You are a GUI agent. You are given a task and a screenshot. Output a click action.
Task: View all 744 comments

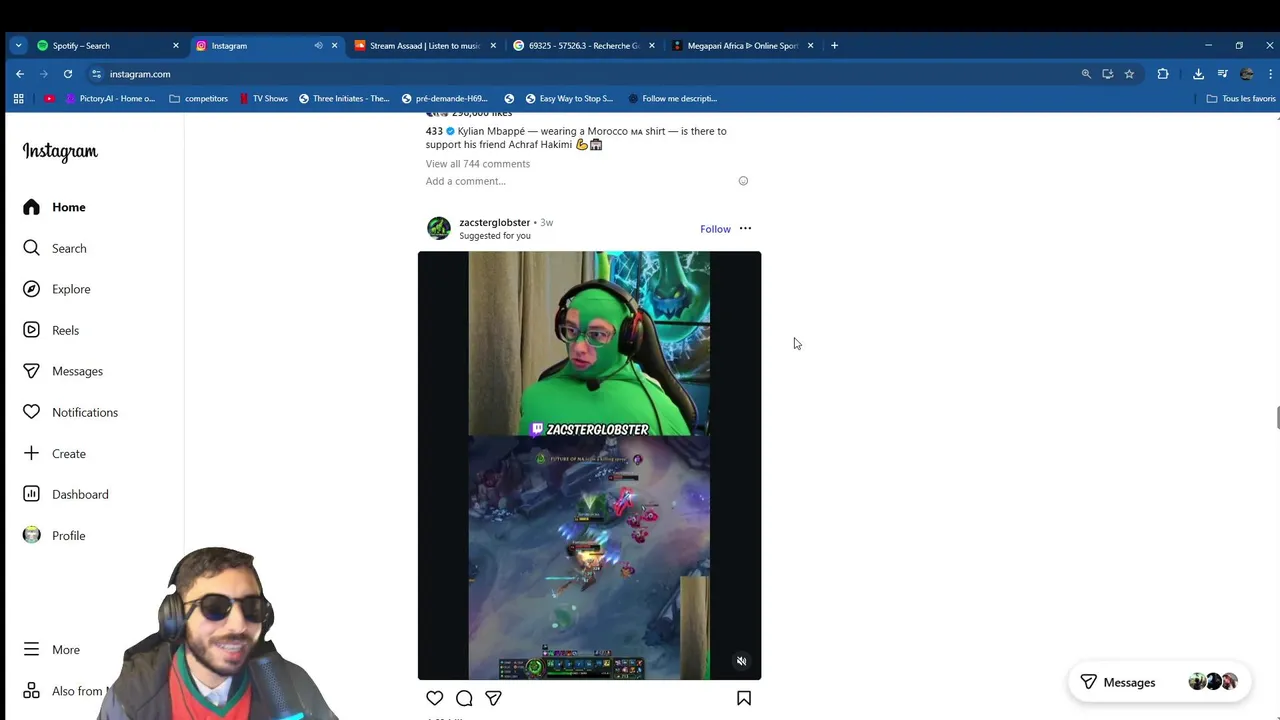(478, 164)
